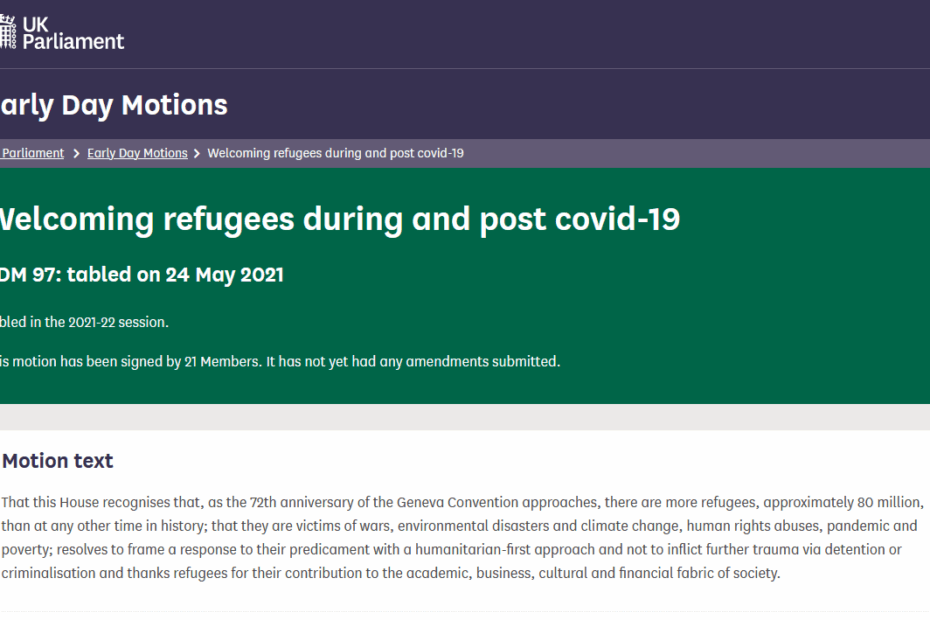Click the "Motion text" section heading

(x=58, y=461)
